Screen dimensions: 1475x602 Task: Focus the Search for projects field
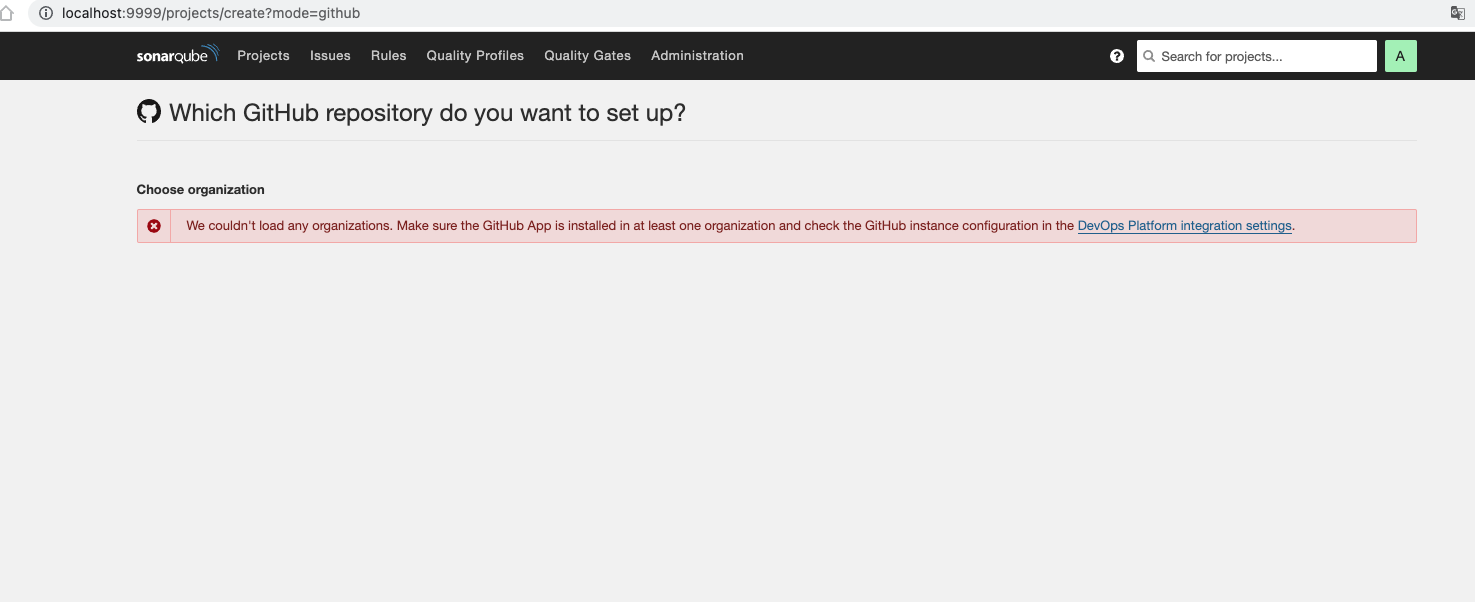tap(1257, 56)
